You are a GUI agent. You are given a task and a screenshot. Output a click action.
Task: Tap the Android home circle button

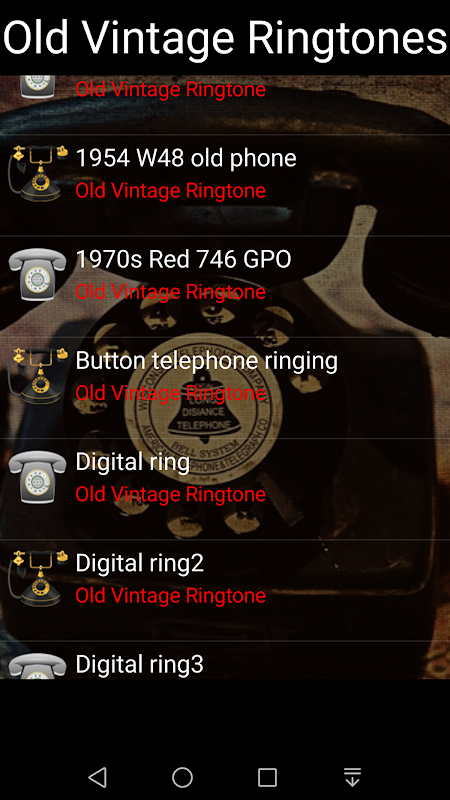click(182, 777)
